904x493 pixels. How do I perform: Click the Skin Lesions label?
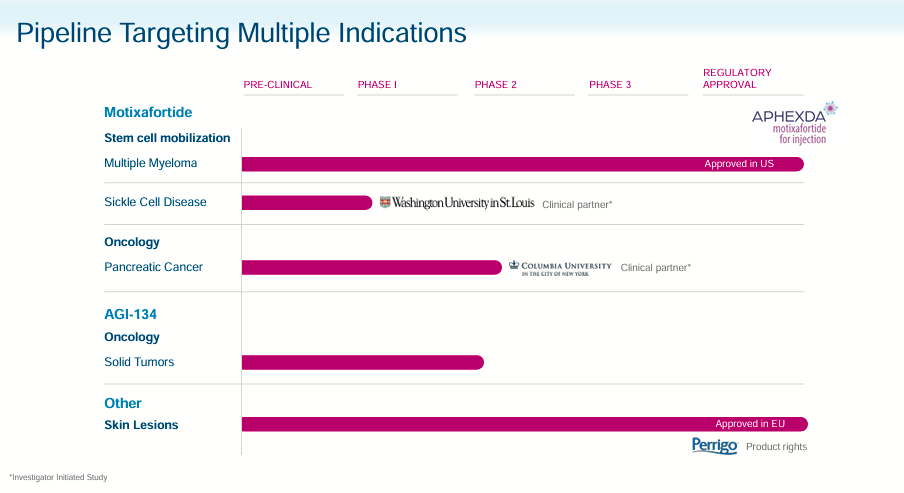pyautogui.click(x=141, y=425)
